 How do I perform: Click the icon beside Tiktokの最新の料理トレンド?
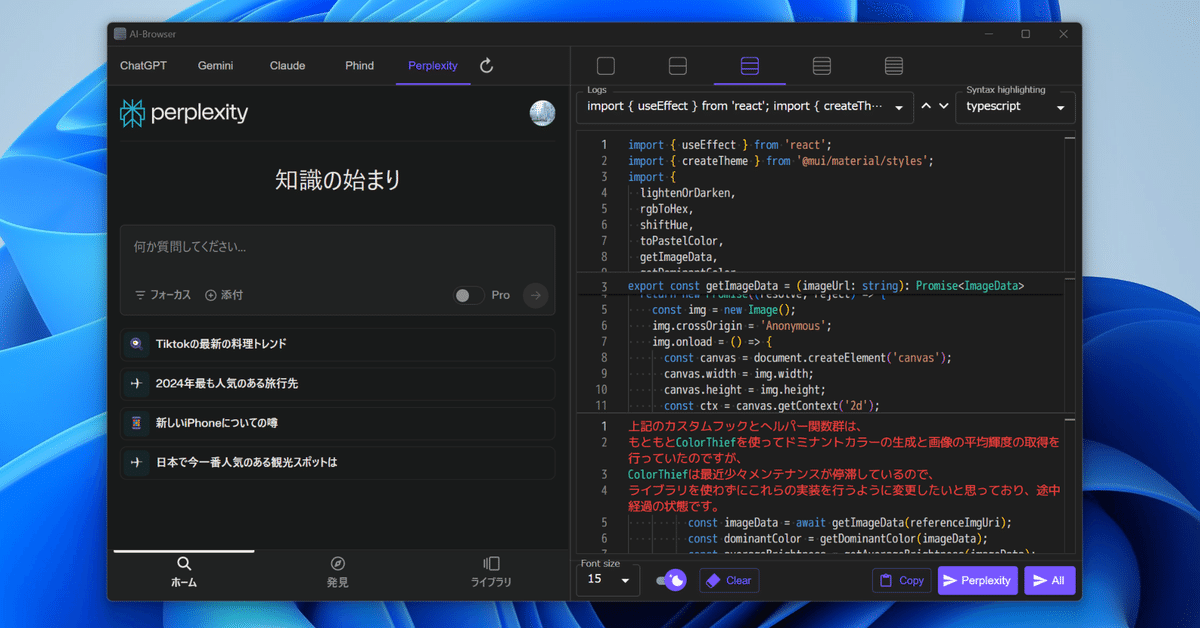pyautogui.click(x=137, y=344)
